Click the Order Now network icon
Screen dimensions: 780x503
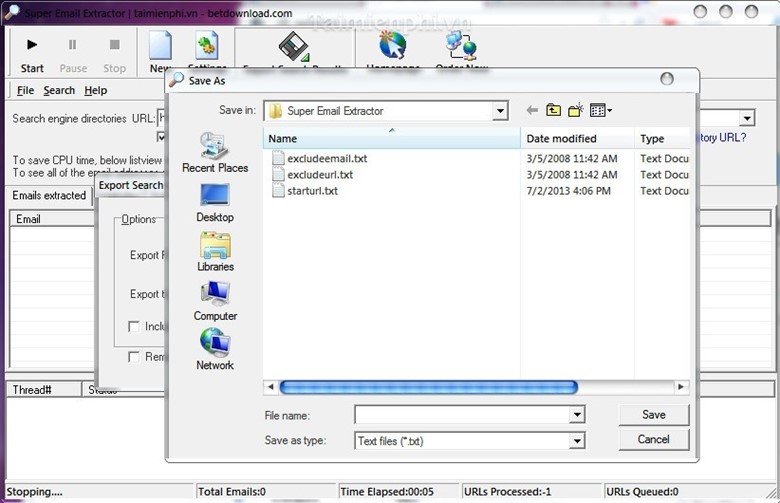click(461, 46)
